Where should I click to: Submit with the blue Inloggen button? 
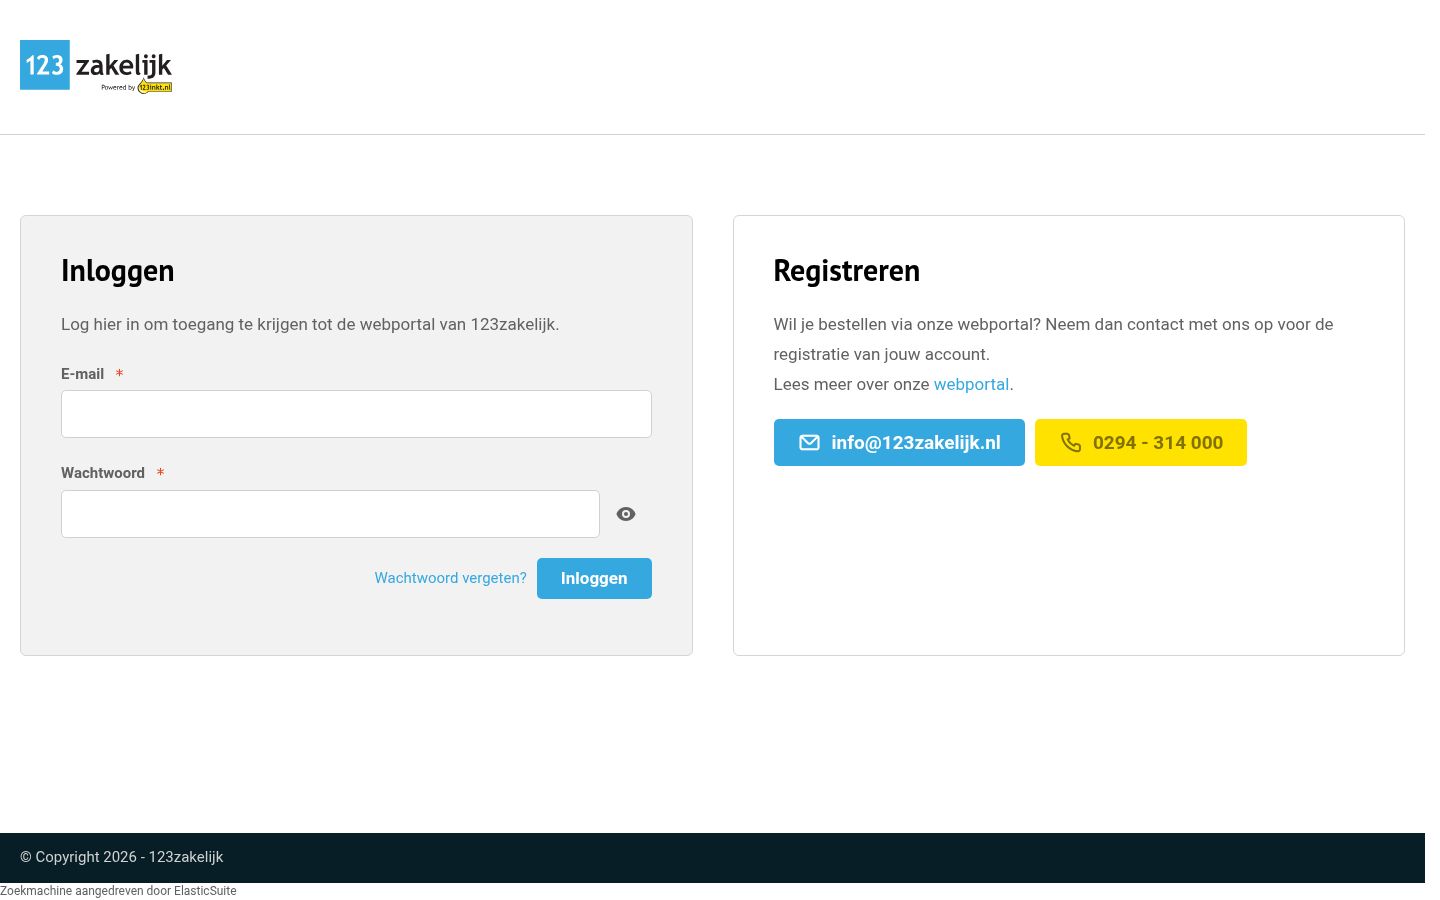594,578
